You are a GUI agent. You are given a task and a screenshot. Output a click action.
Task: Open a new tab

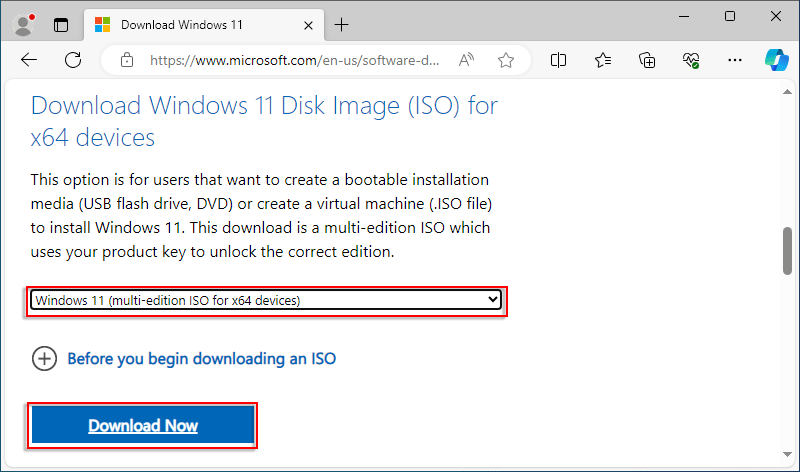(341, 24)
